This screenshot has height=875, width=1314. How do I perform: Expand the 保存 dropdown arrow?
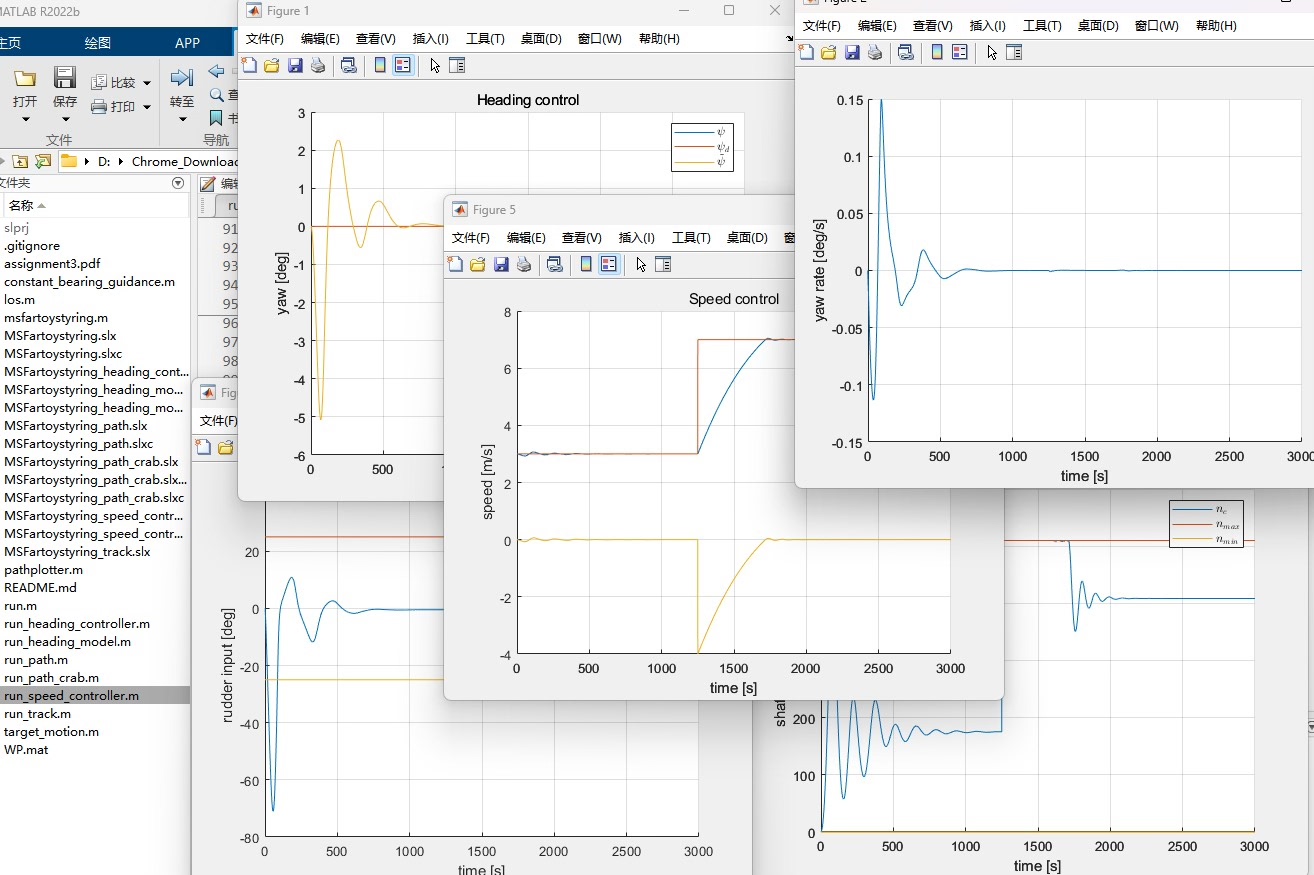point(65,119)
